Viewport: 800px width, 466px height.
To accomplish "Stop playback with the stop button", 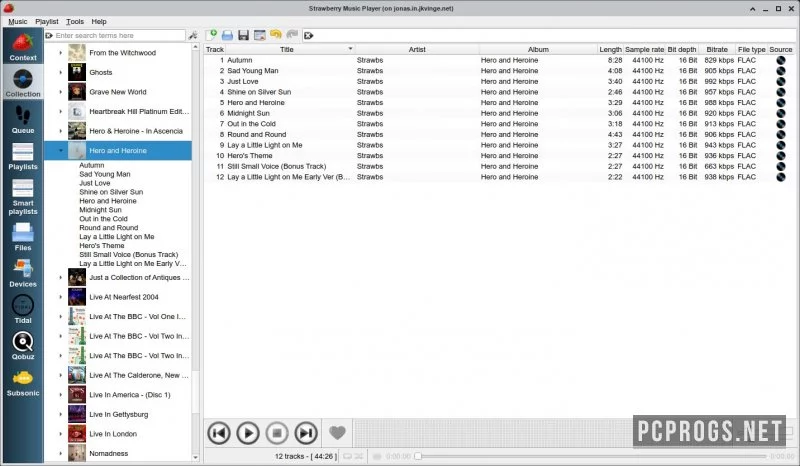I will [x=277, y=433].
